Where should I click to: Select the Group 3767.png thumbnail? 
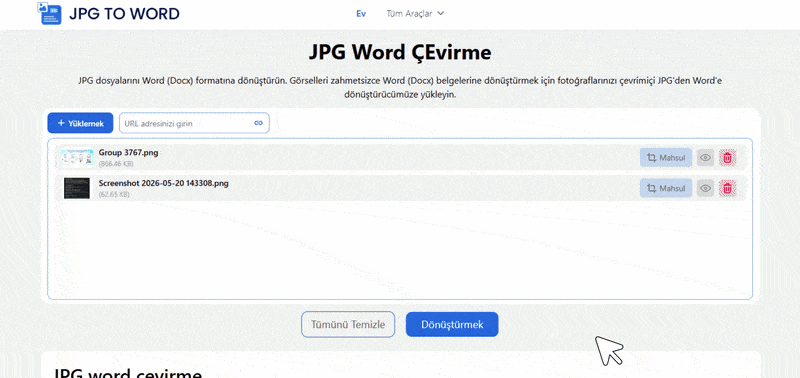pyautogui.click(x=77, y=158)
